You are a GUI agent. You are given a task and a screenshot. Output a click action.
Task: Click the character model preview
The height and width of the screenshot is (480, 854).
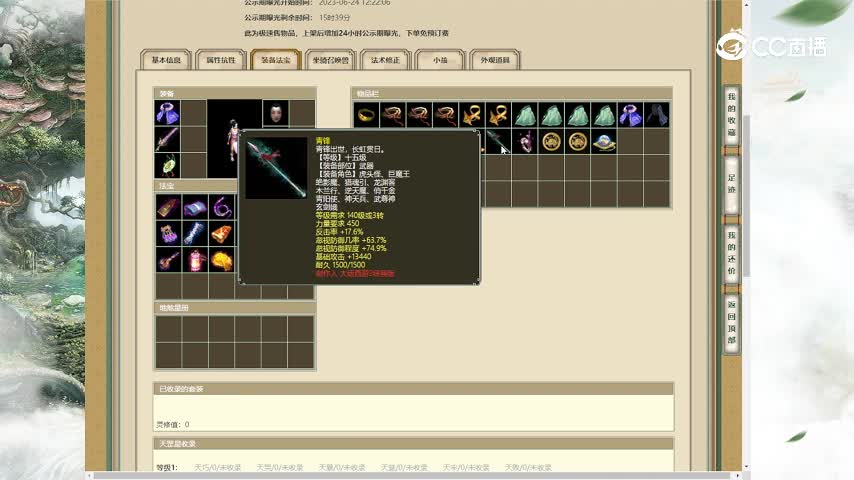[x=233, y=139]
